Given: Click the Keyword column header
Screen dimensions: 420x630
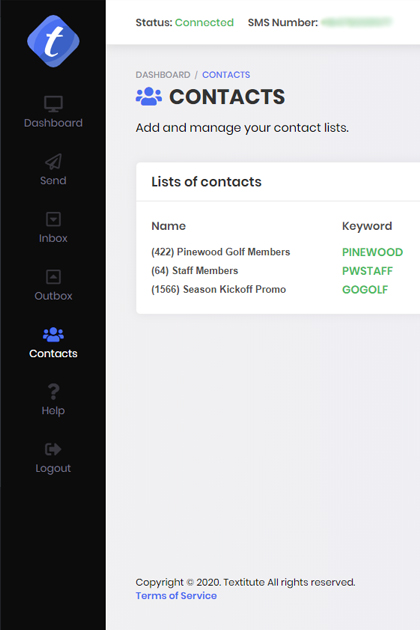Looking at the screenshot, I should pyautogui.click(x=367, y=226).
